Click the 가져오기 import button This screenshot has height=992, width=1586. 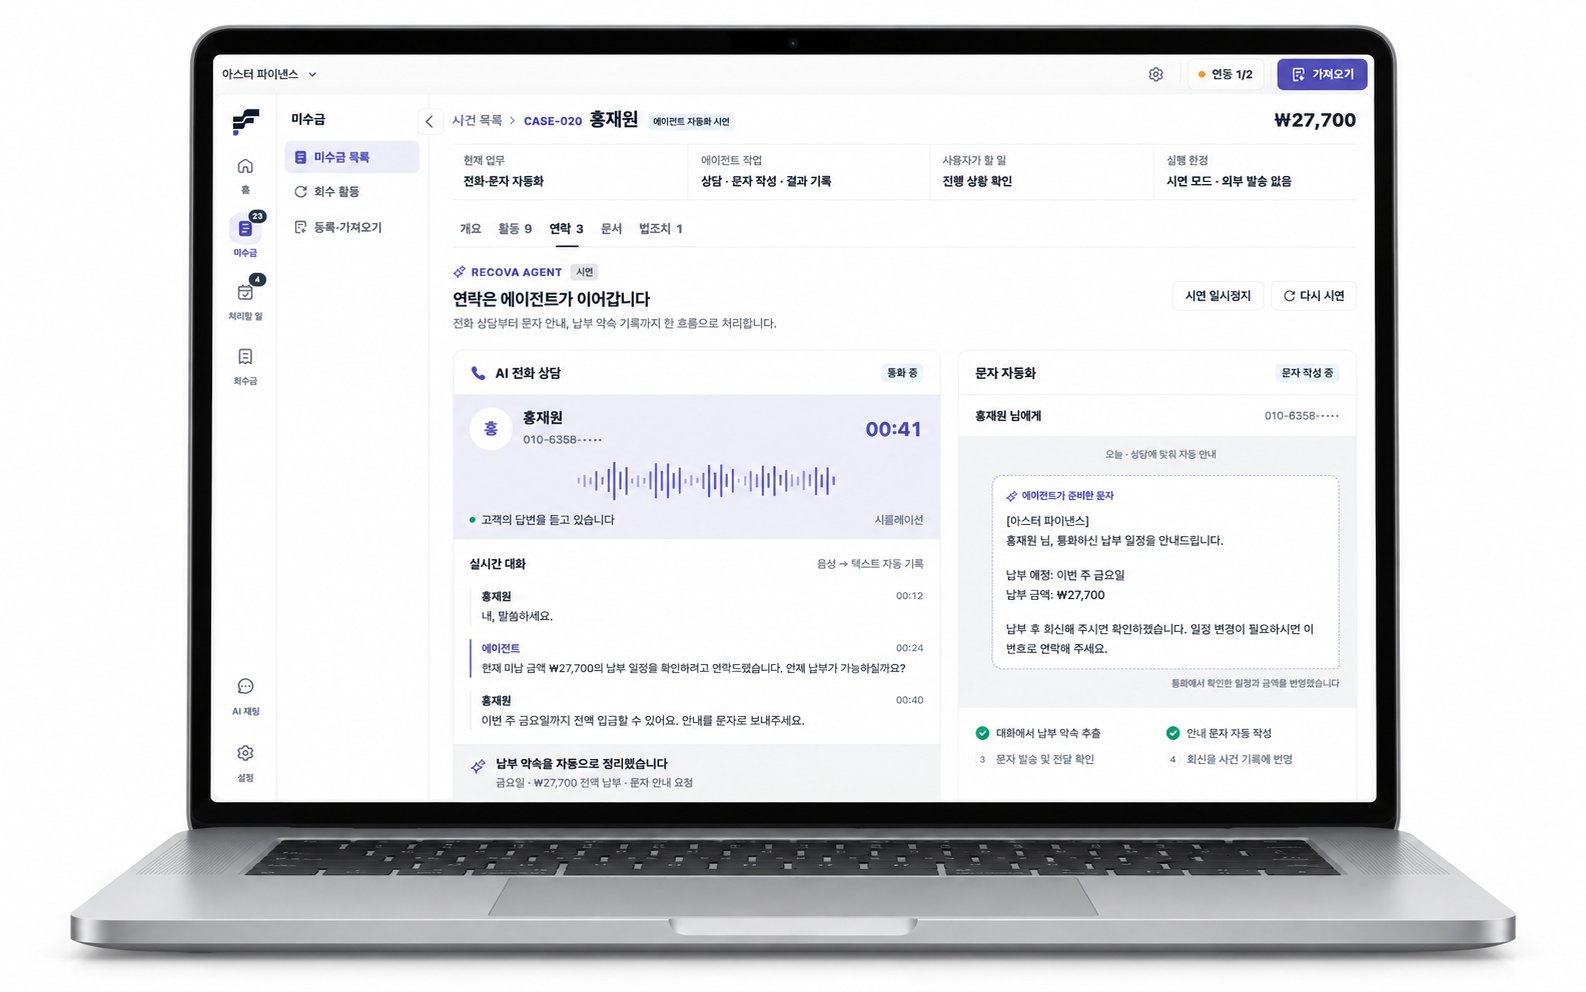pyautogui.click(x=1322, y=75)
